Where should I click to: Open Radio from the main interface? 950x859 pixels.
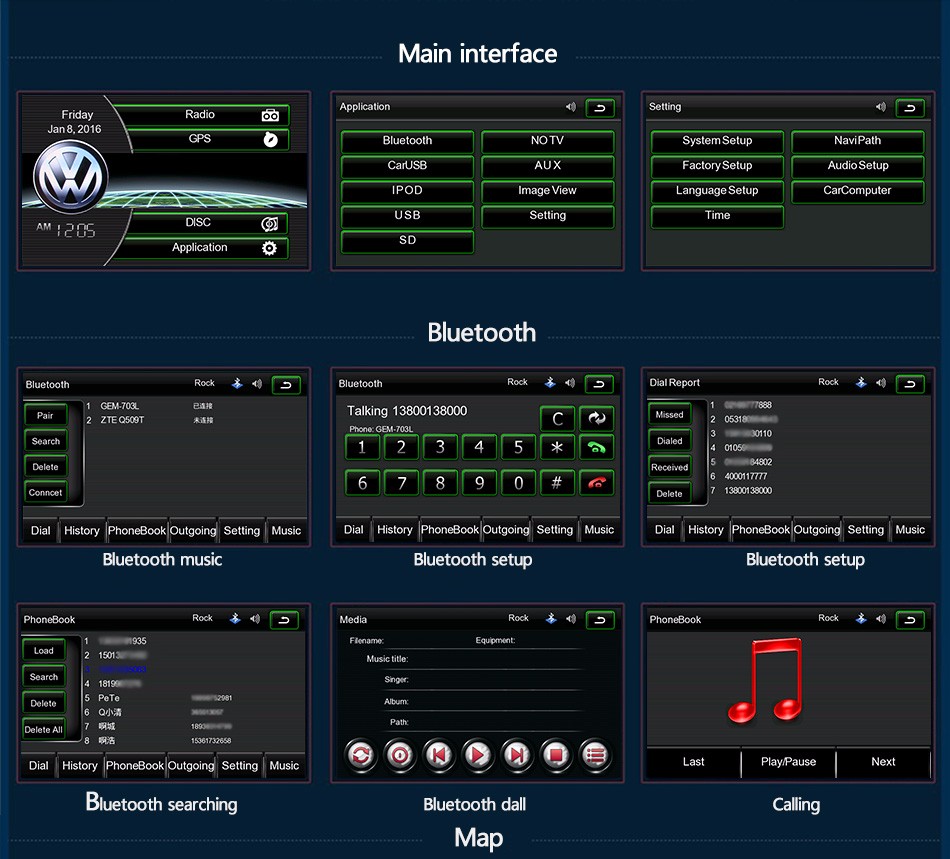(x=208, y=115)
